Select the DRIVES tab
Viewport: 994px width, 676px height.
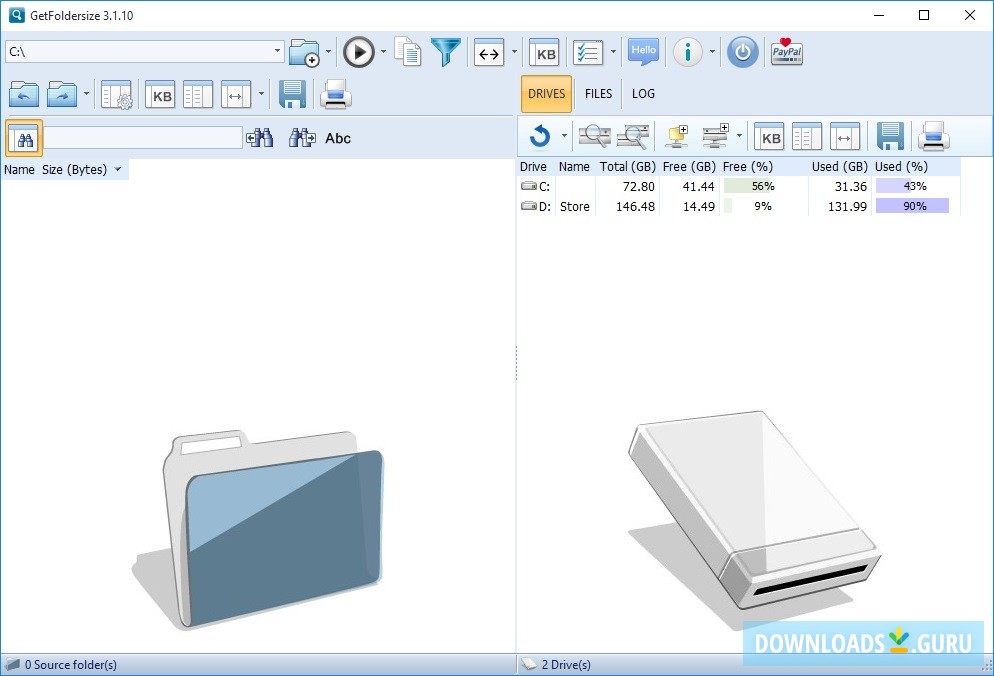pyautogui.click(x=546, y=94)
